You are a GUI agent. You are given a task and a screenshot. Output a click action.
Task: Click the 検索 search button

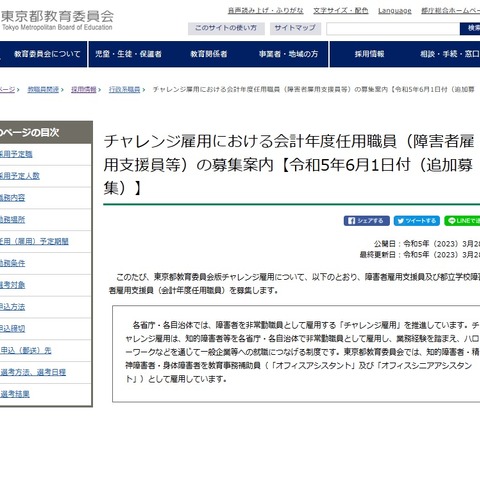pos(470,29)
